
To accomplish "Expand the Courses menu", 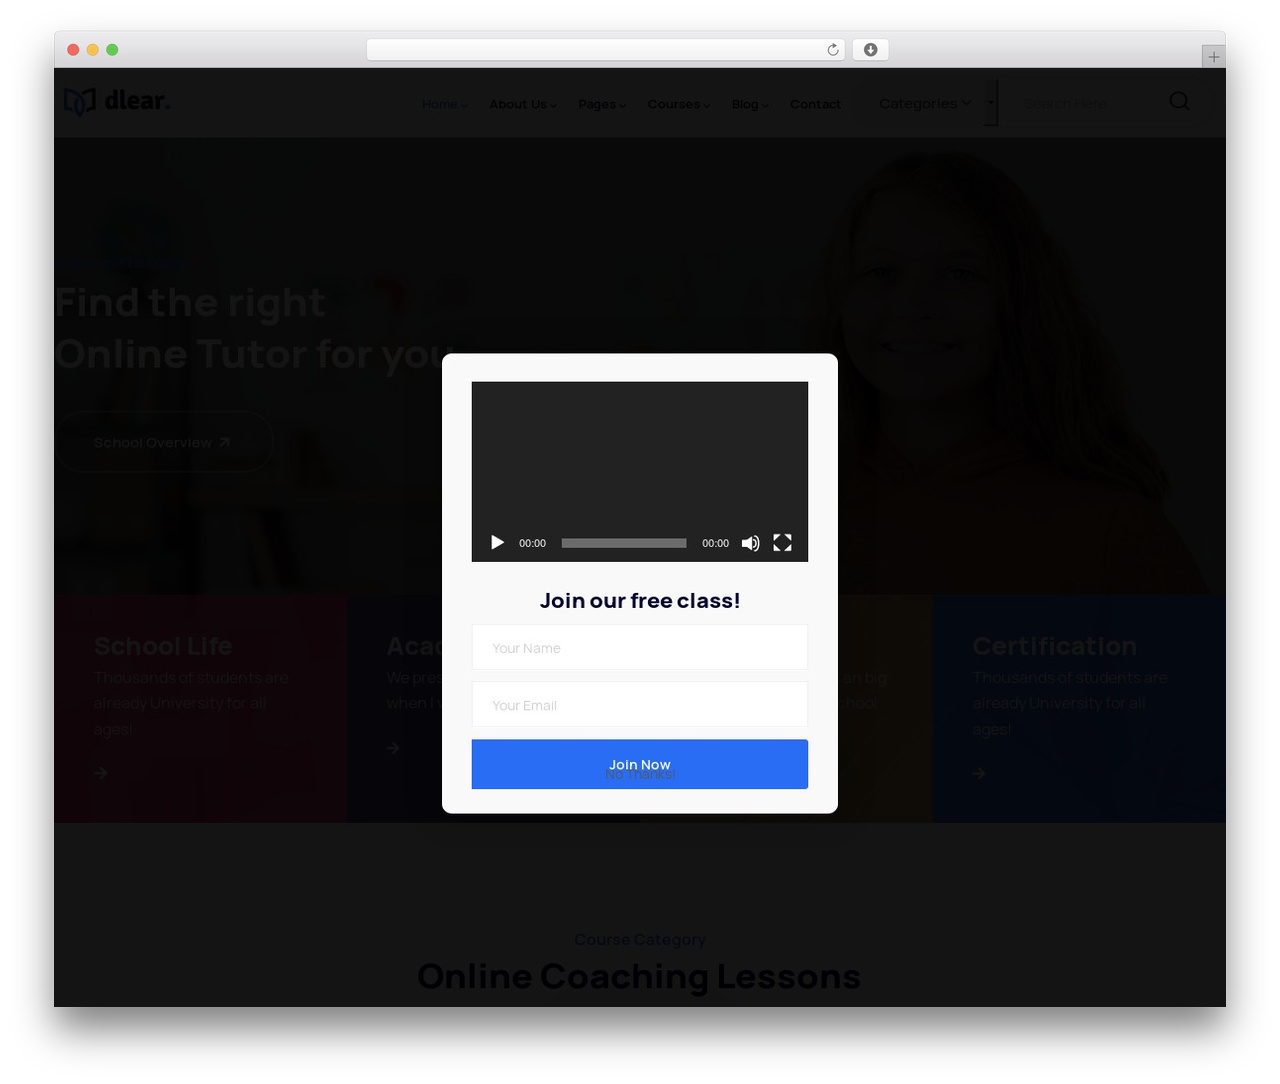I will (x=679, y=104).
